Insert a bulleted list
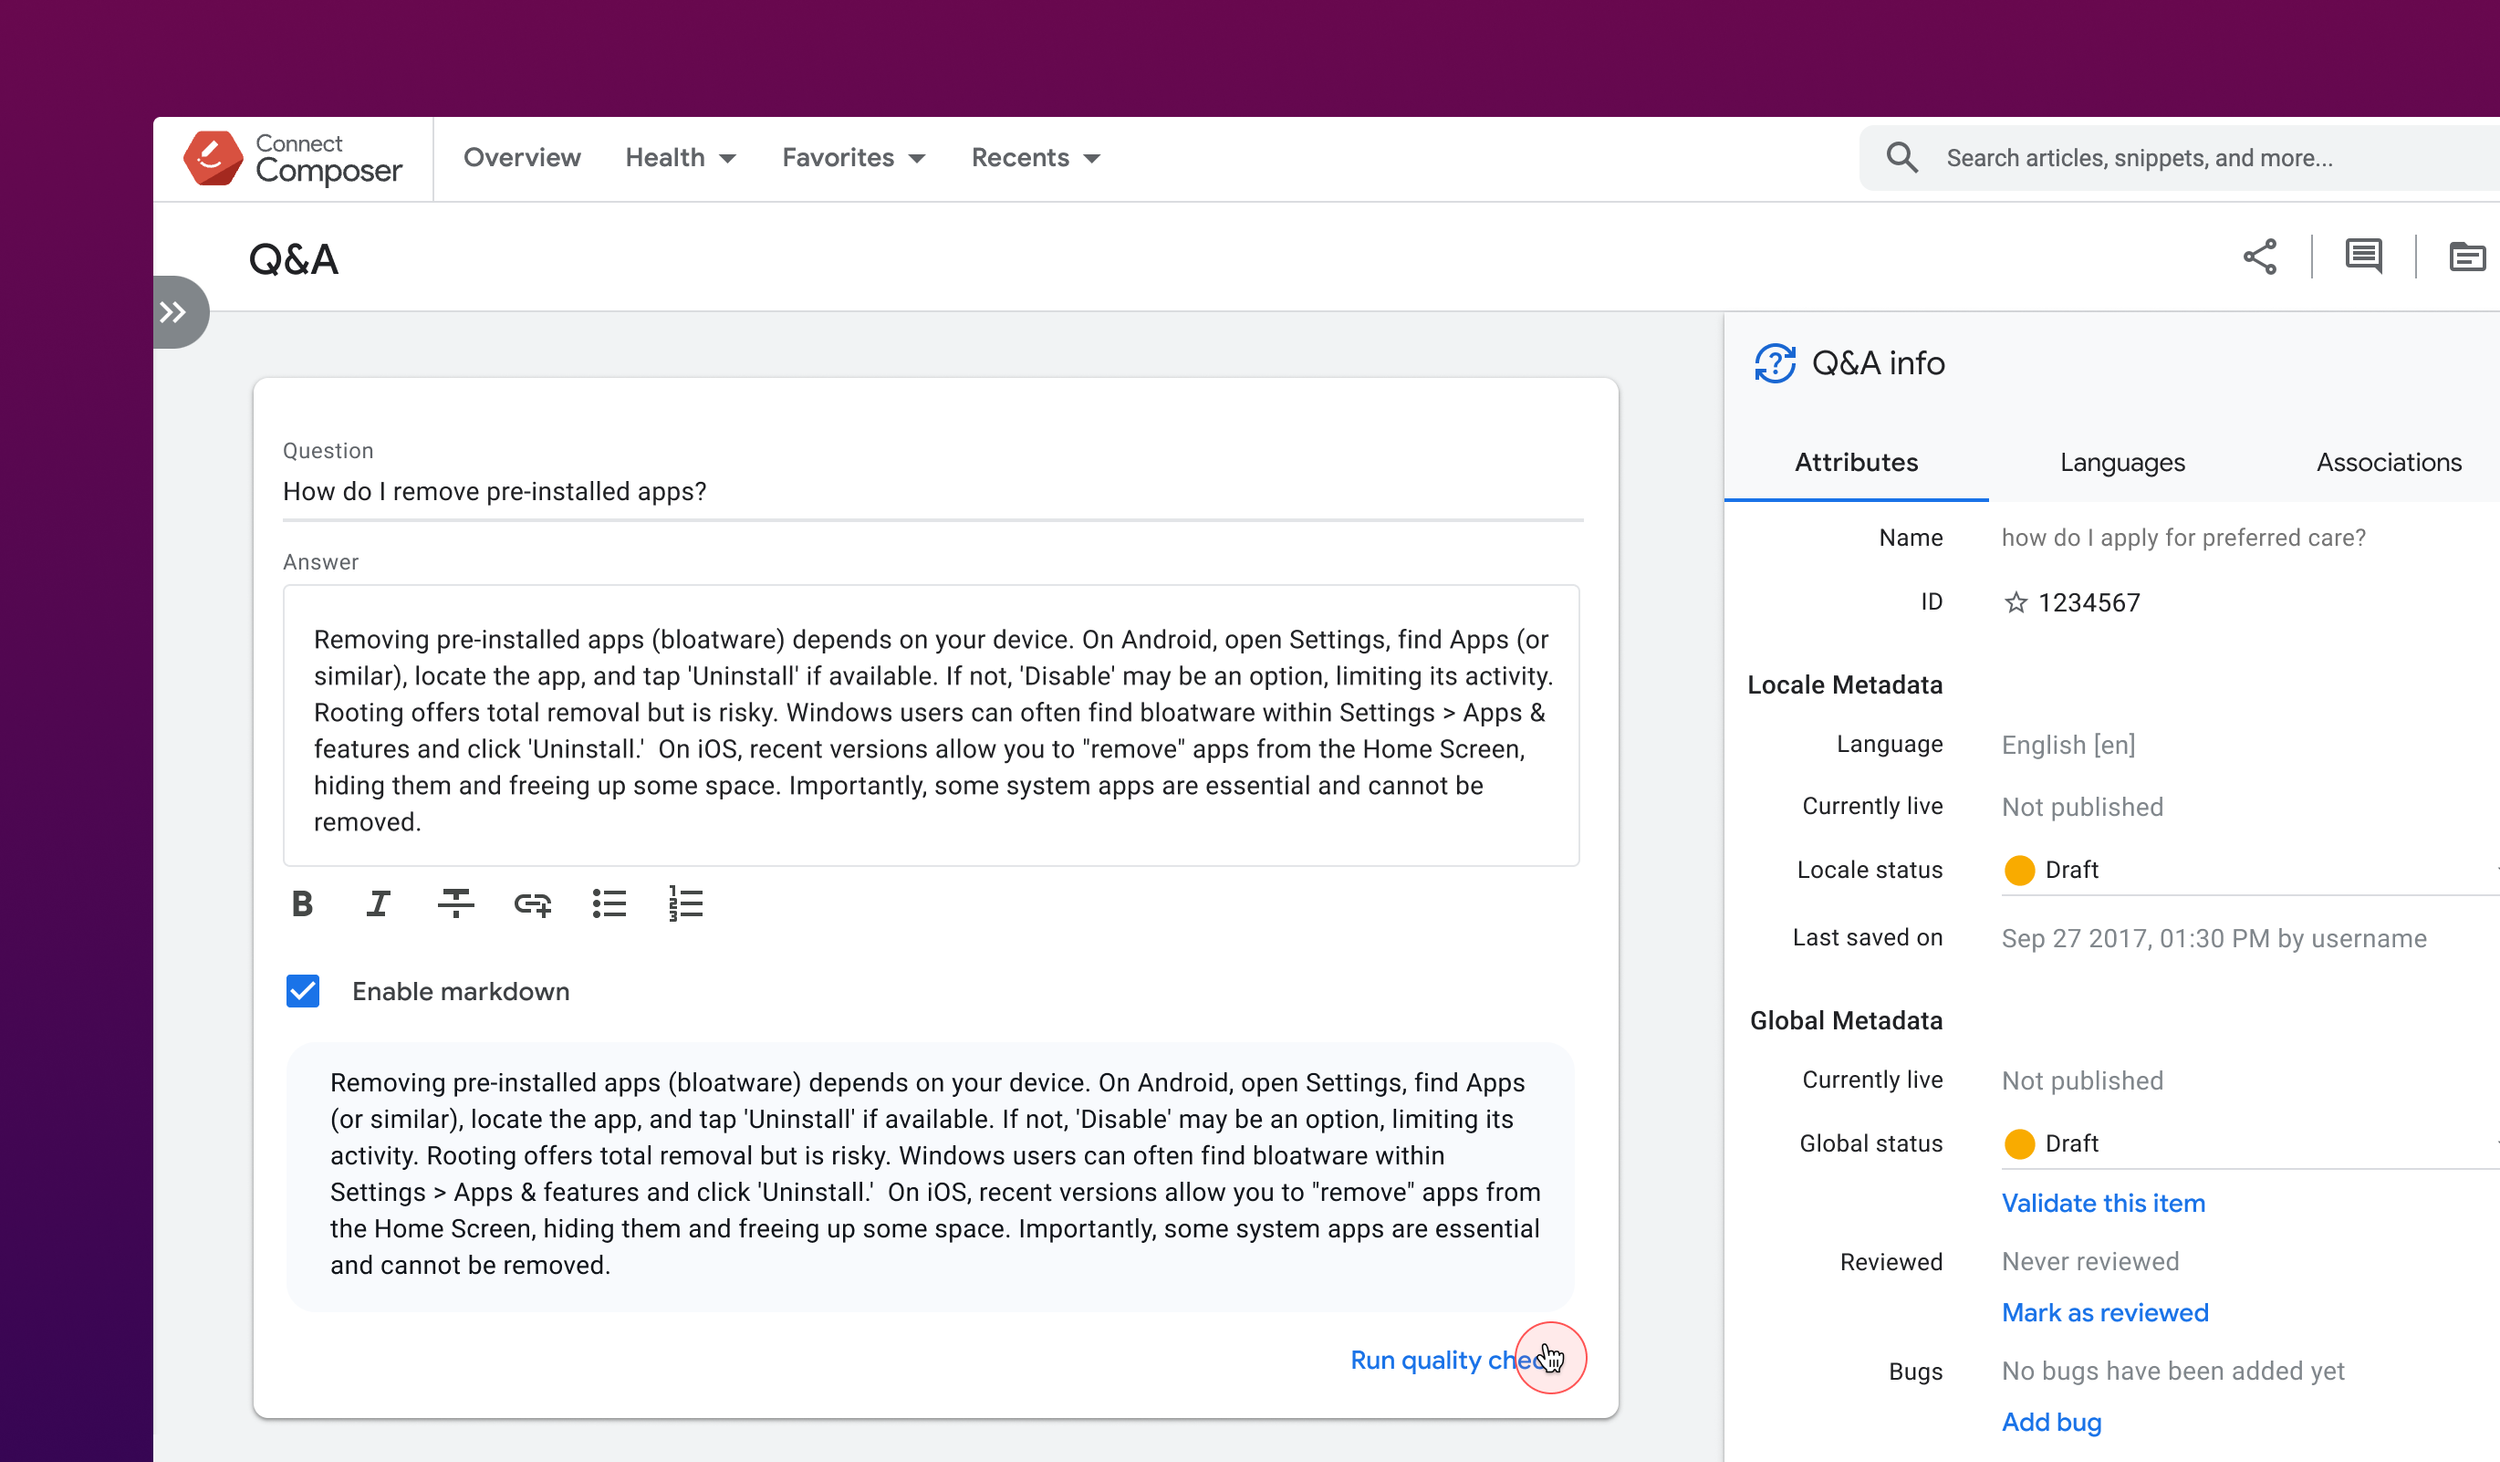 pos(609,904)
